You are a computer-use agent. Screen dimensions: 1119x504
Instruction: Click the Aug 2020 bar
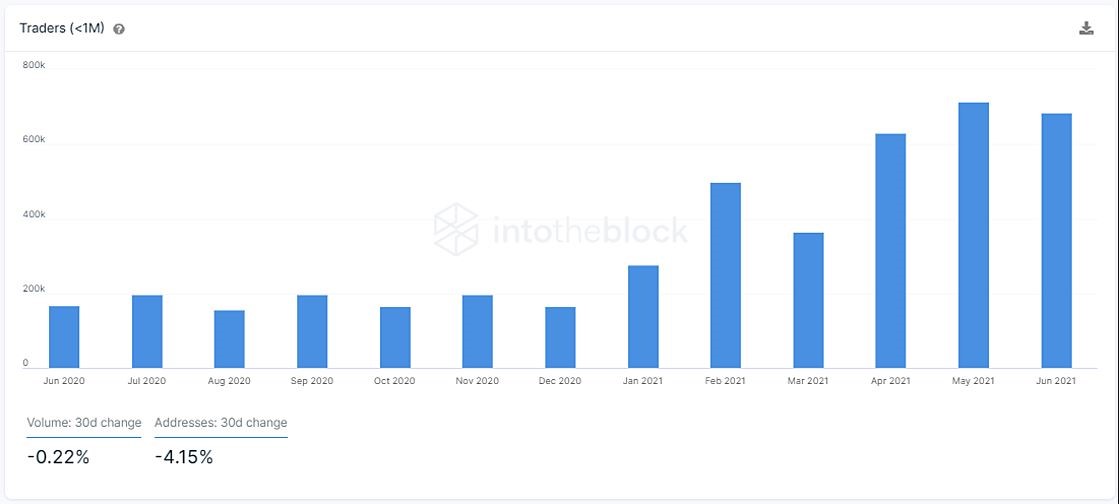tap(229, 339)
